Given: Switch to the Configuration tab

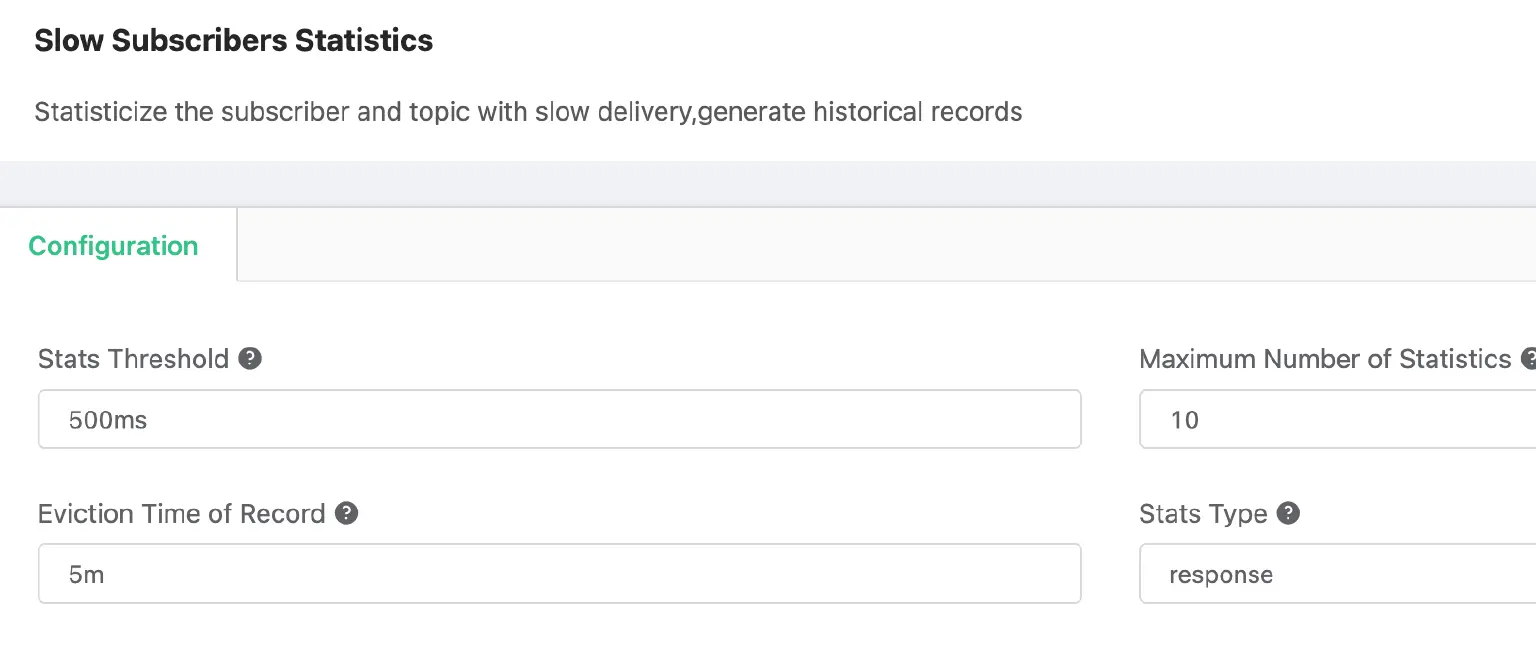Looking at the screenshot, I should [114, 246].
